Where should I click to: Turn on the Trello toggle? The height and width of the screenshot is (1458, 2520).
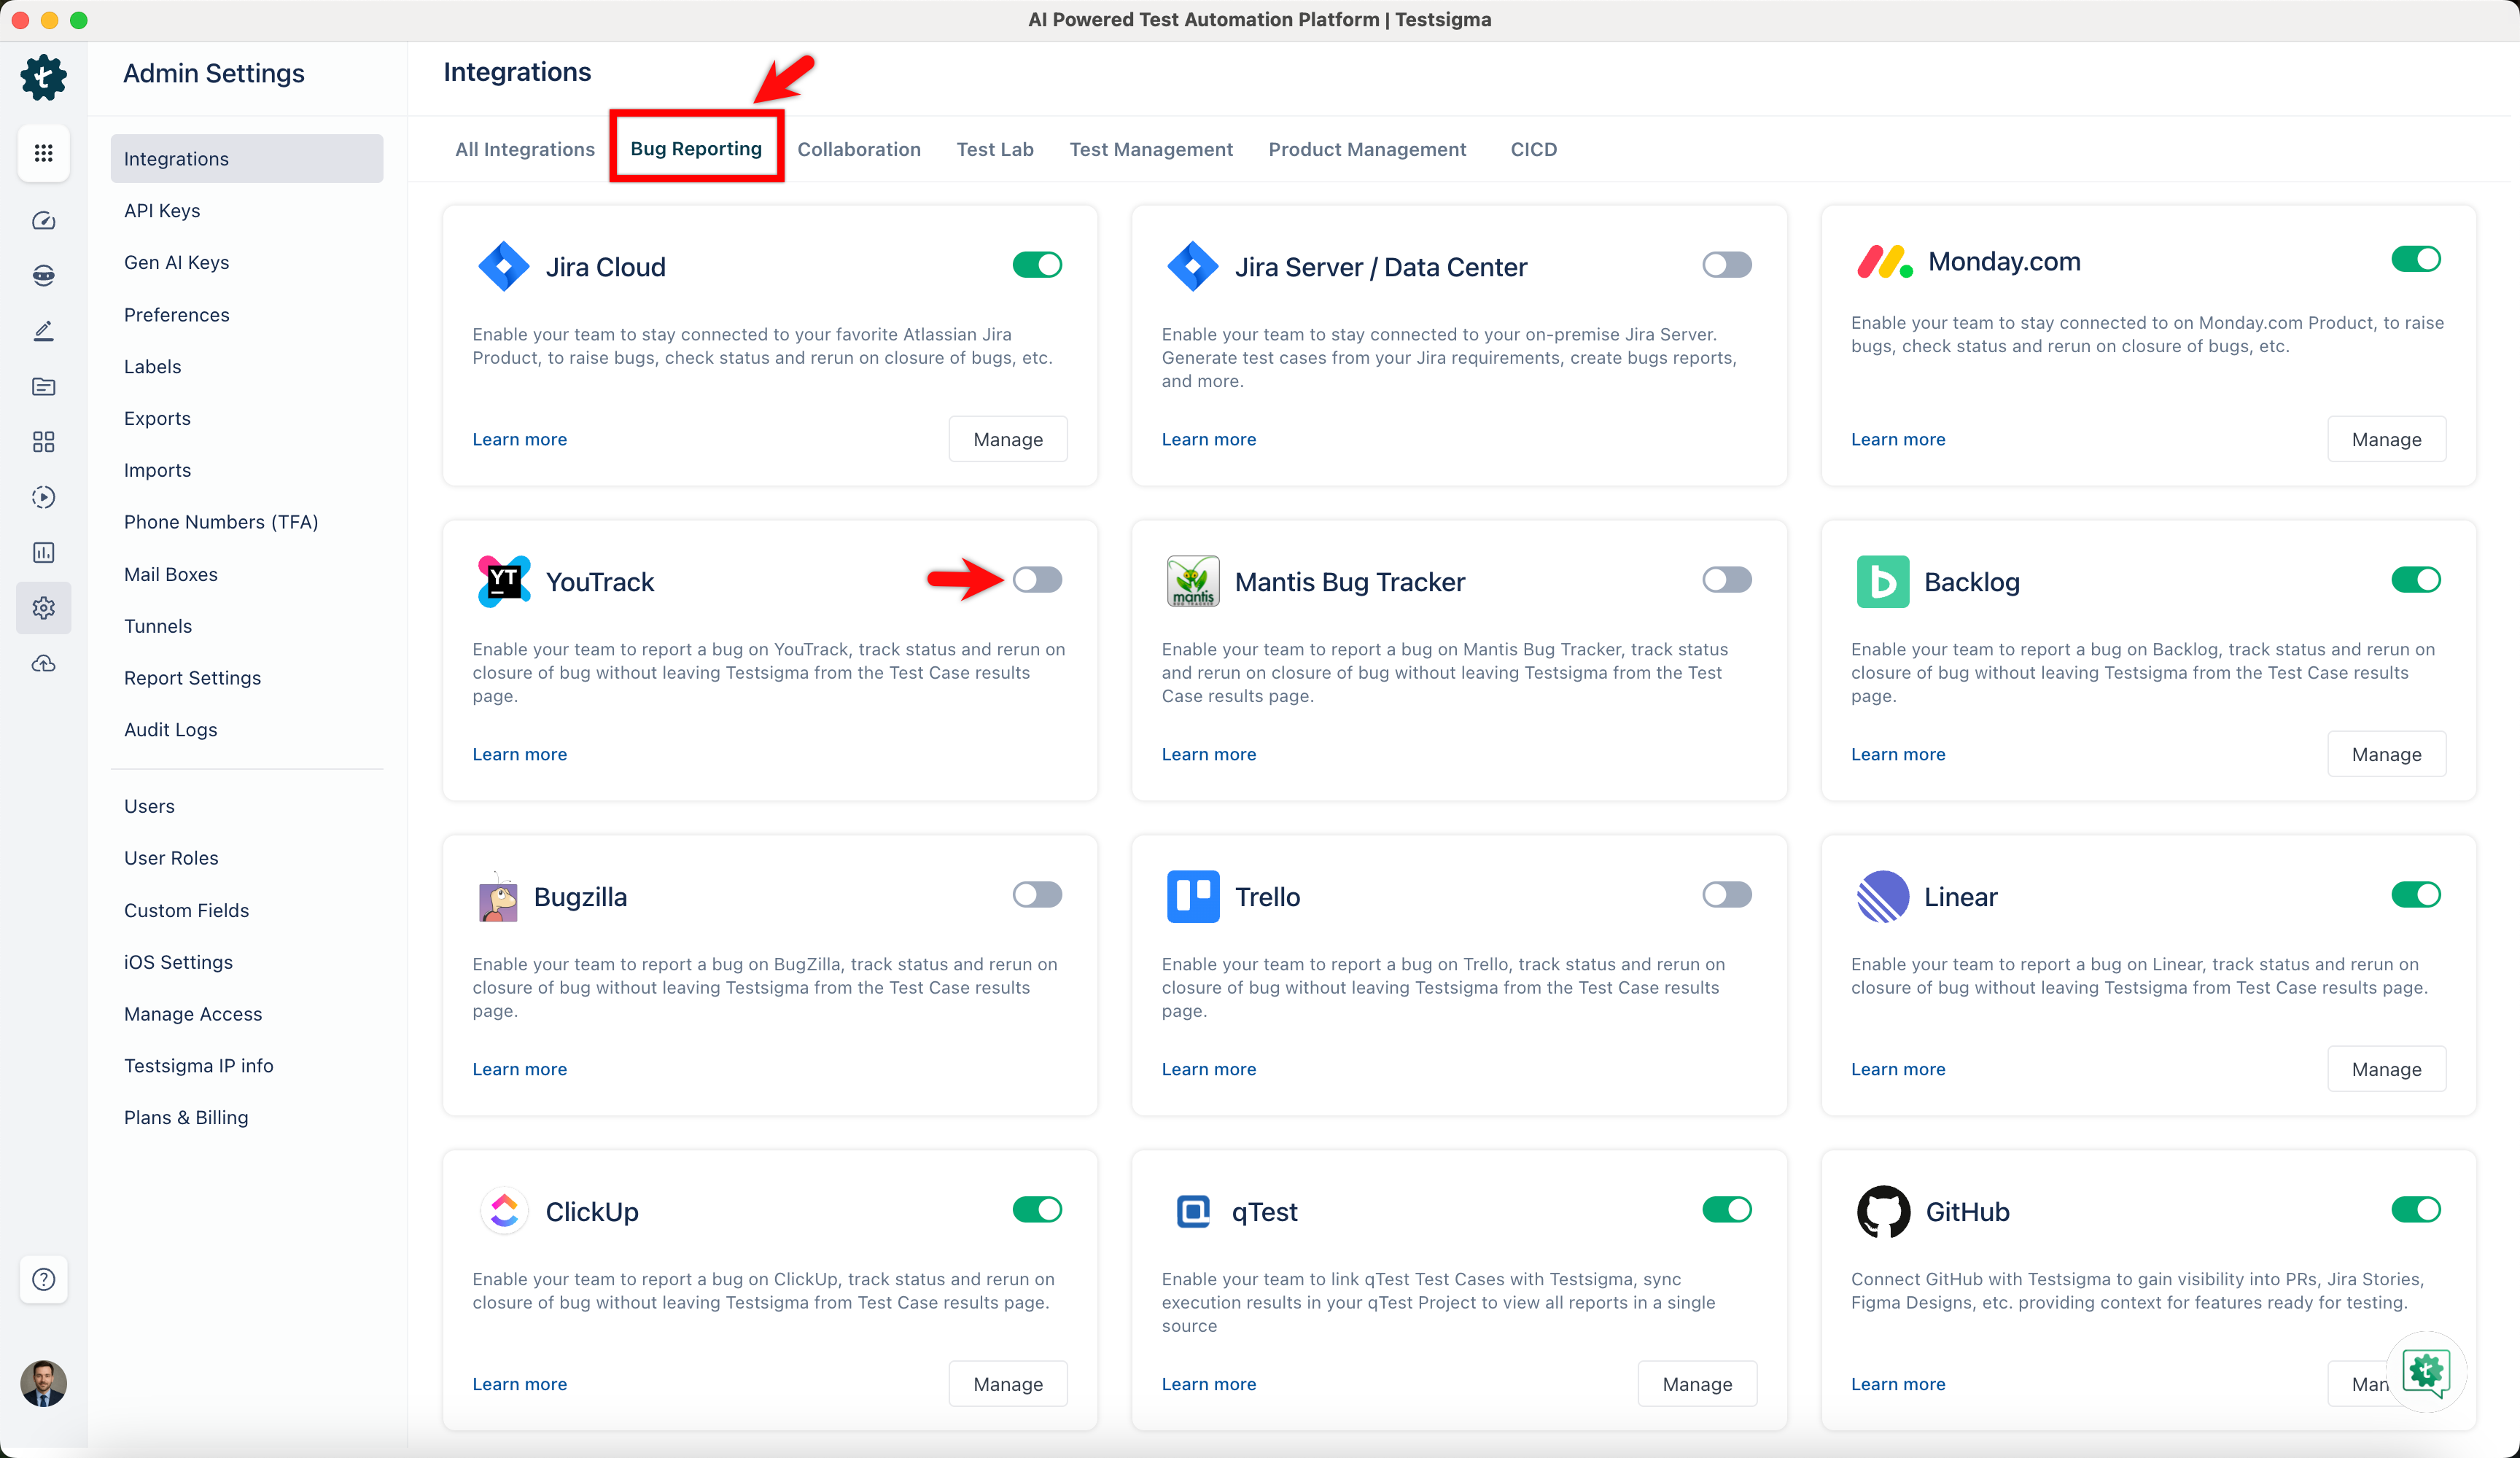[x=1727, y=895]
